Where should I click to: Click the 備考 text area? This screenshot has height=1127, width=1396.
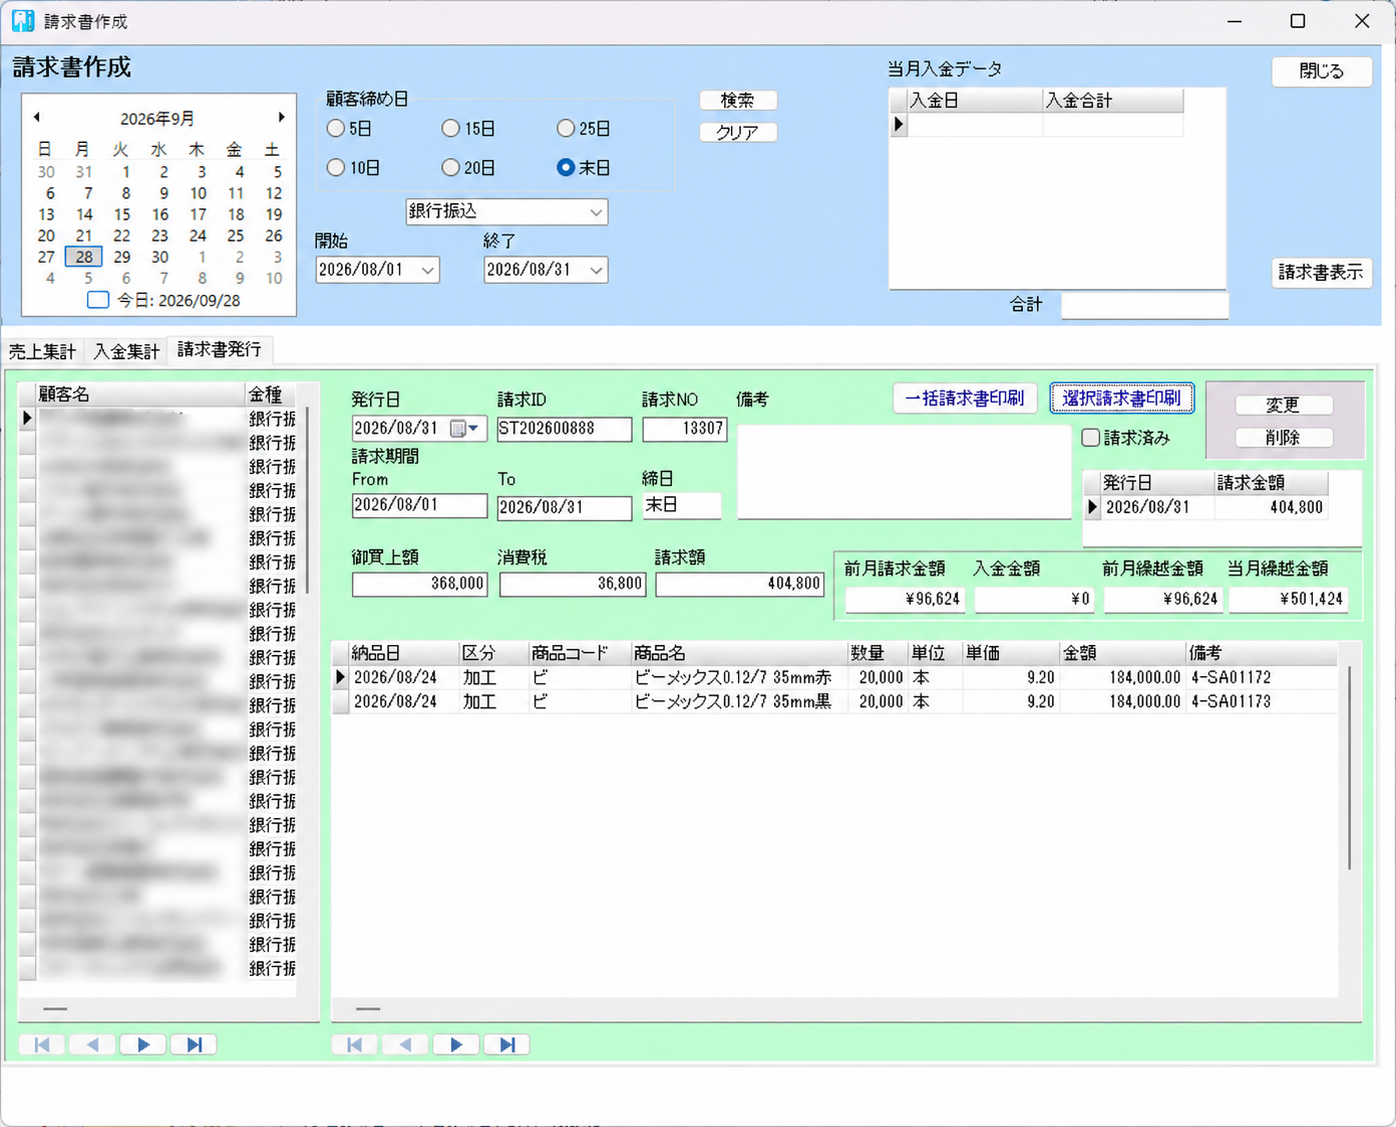[904, 473]
